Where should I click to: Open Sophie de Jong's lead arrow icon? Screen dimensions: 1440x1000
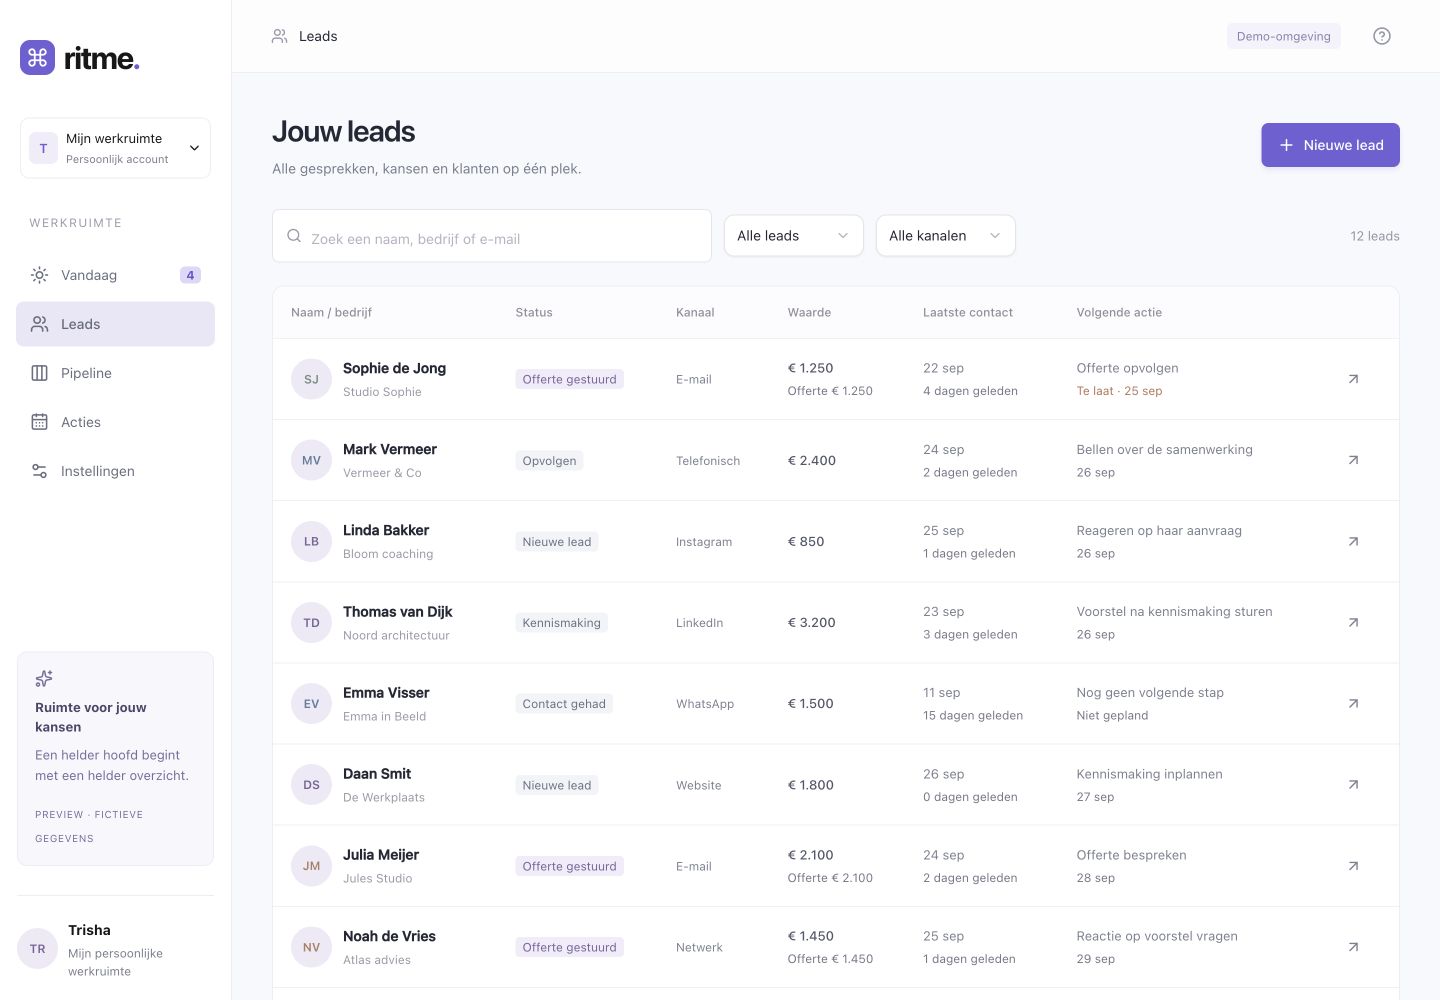point(1353,379)
